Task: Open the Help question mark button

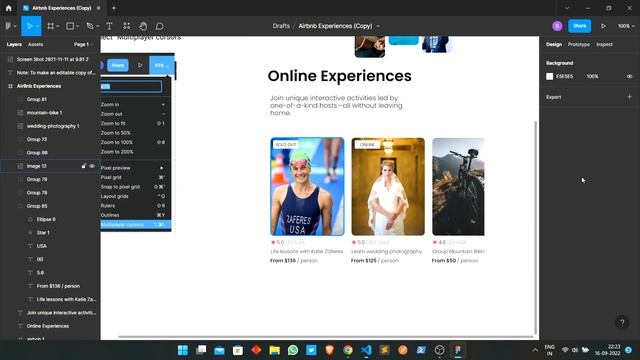Action: (x=622, y=322)
